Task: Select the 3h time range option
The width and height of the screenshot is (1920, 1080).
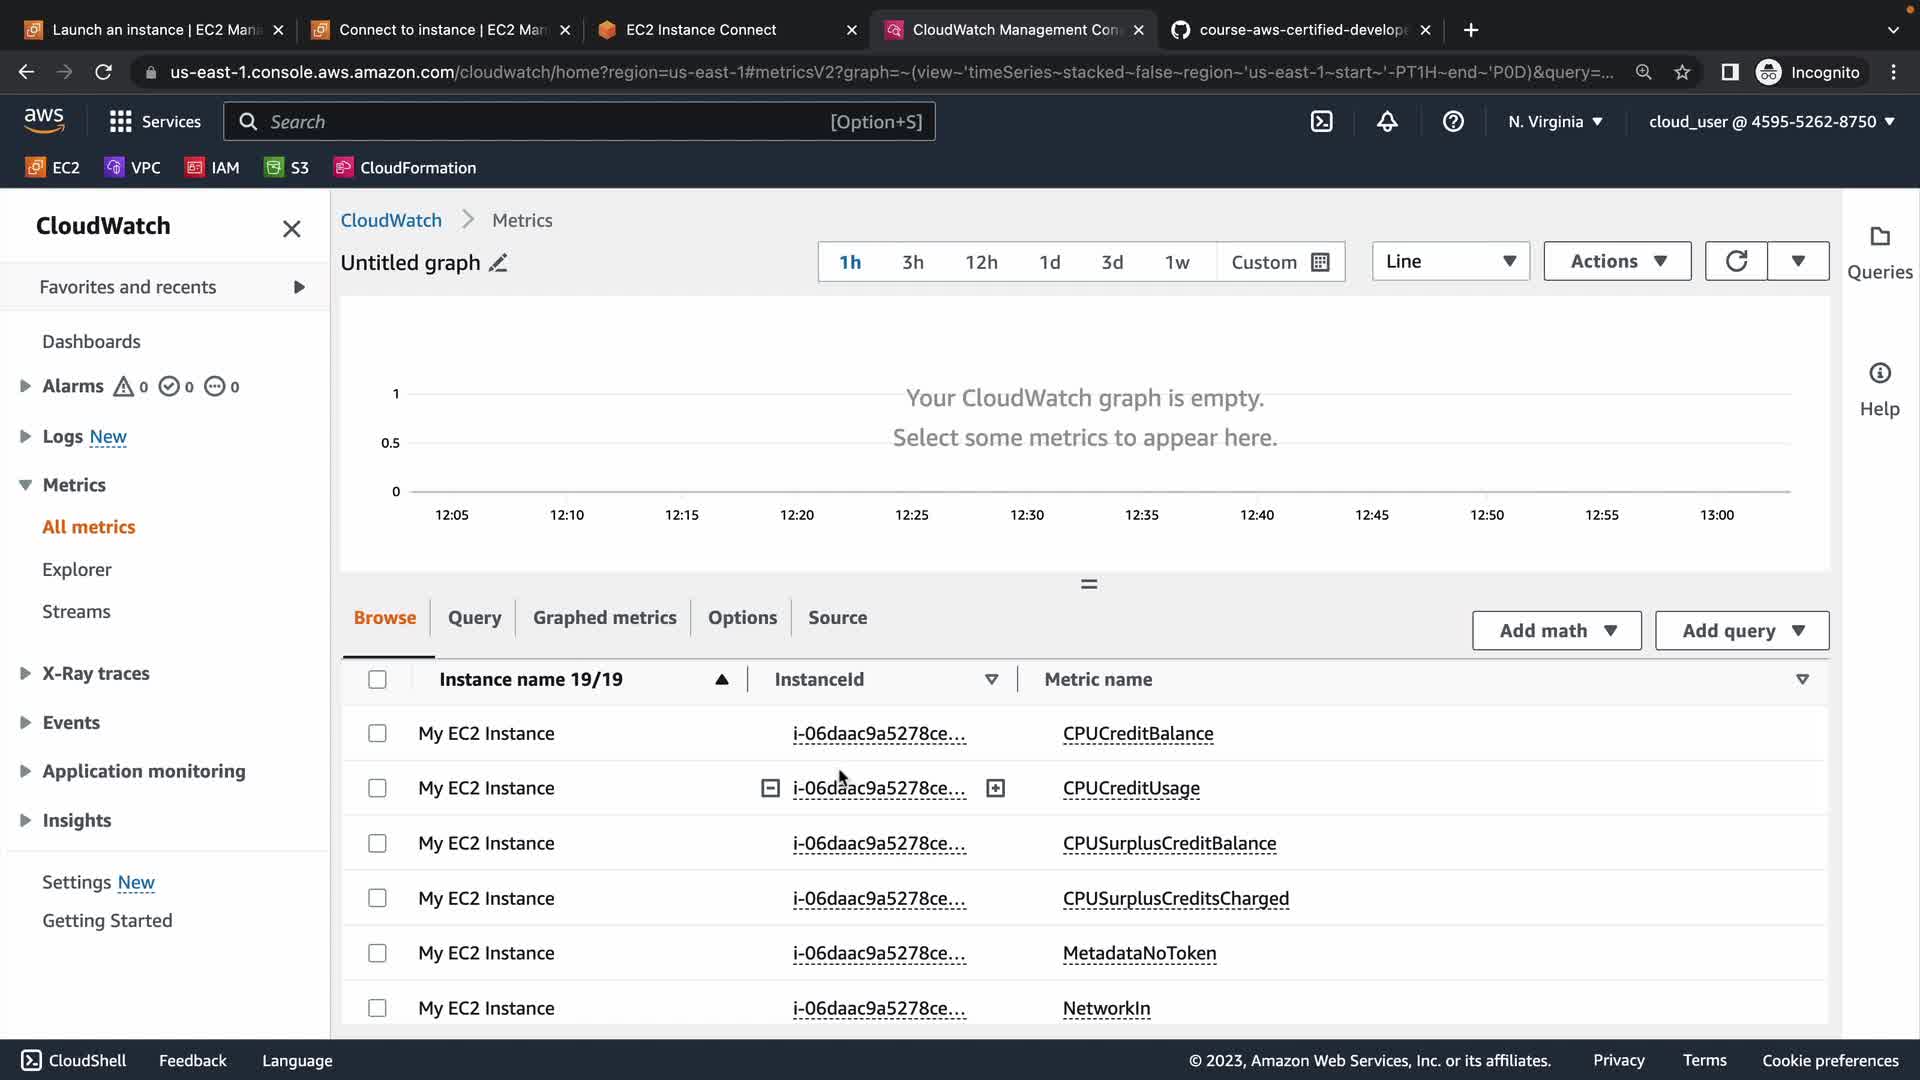Action: (912, 262)
